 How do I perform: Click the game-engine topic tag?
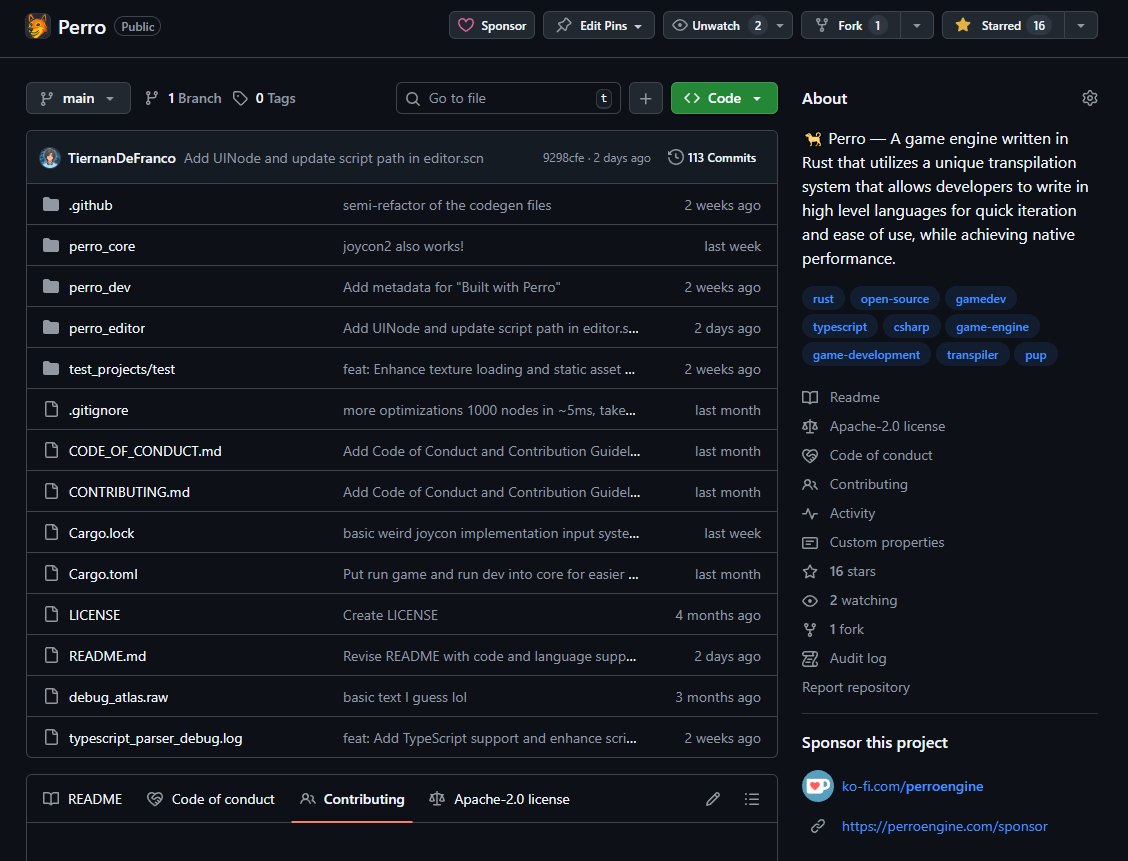click(992, 327)
